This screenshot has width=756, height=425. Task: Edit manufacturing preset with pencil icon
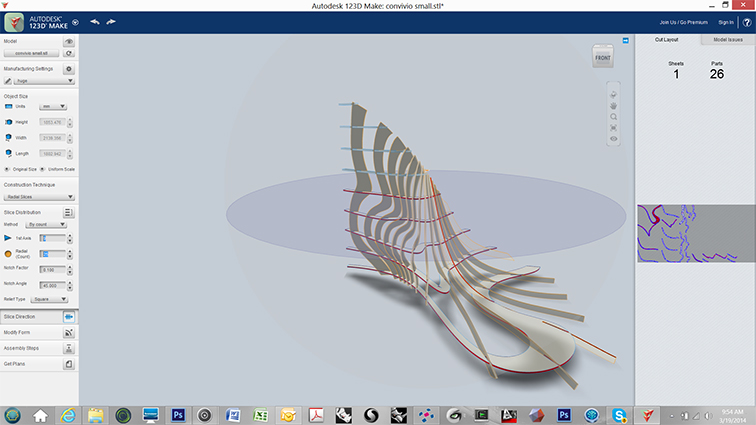pos(8,81)
